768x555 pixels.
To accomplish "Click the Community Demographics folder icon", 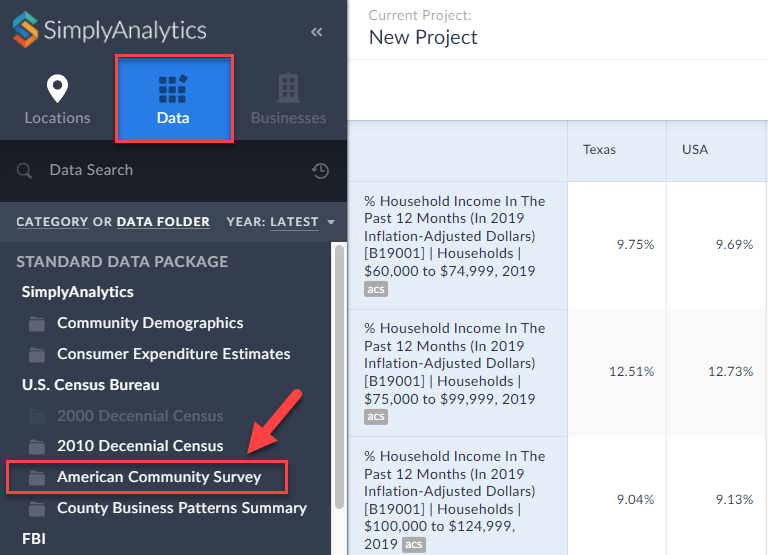I will pyautogui.click(x=37, y=324).
